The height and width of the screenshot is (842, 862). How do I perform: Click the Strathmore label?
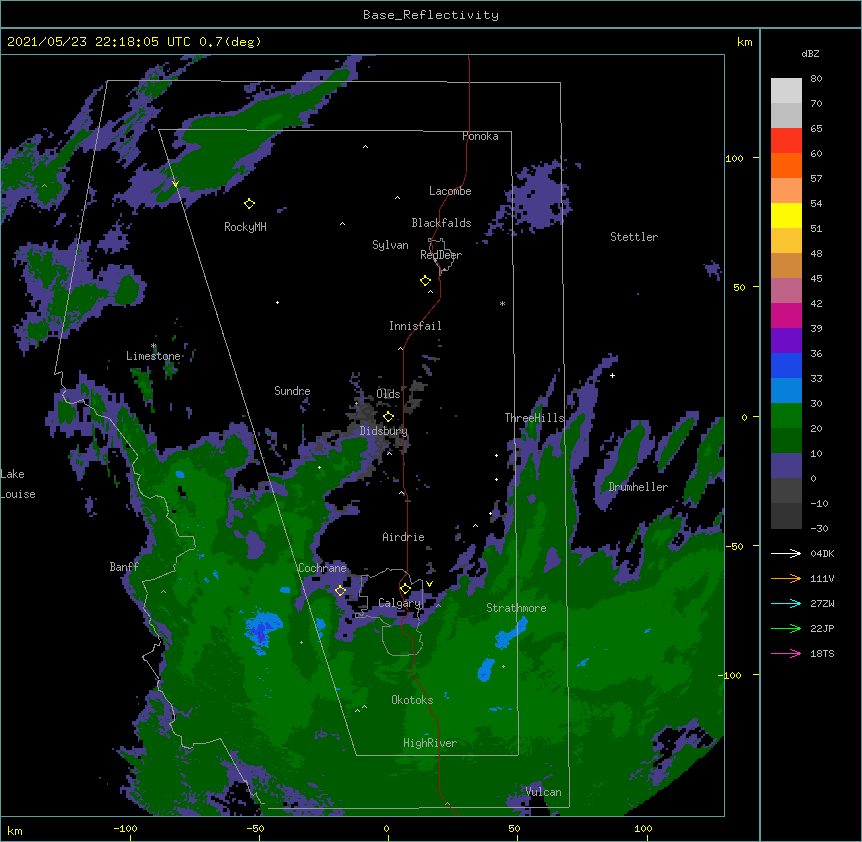(516, 608)
